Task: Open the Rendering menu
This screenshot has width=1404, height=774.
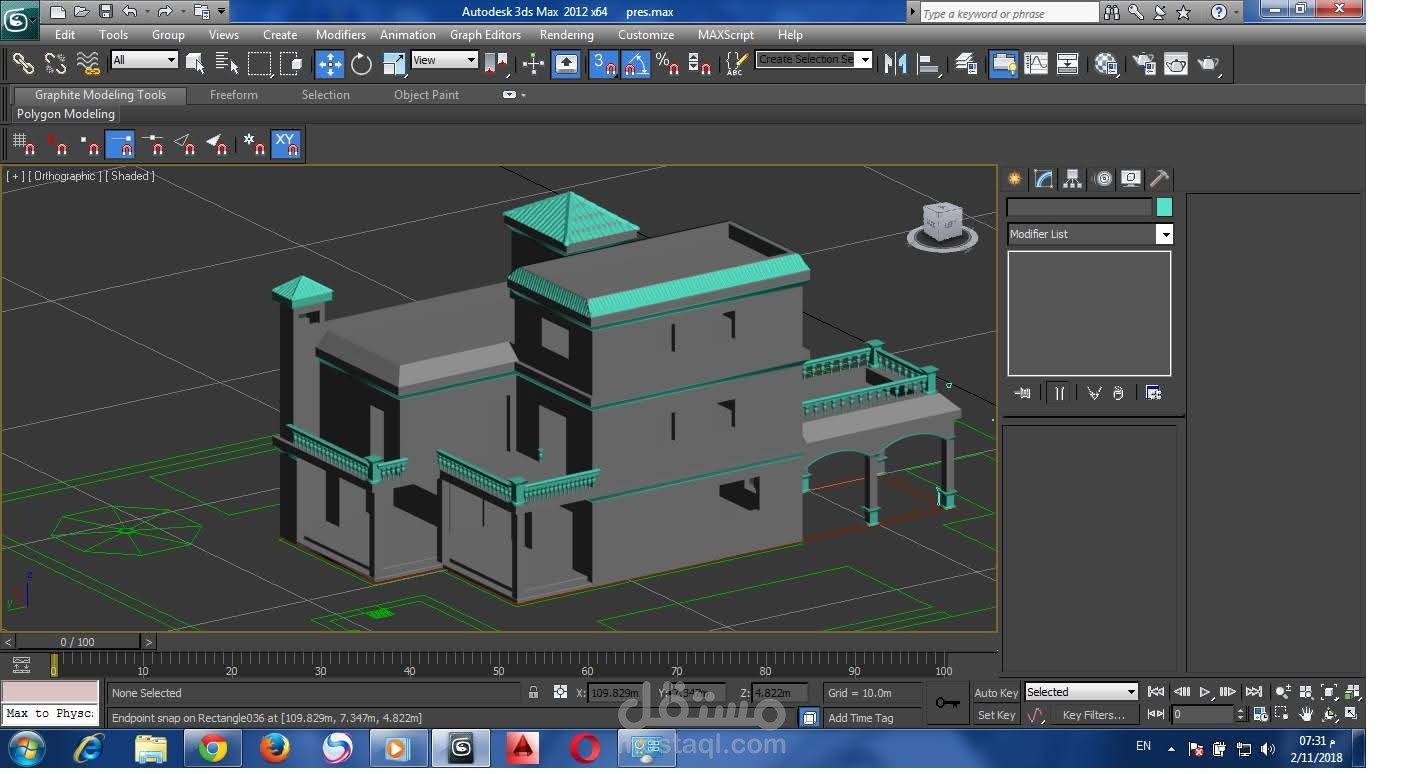Action: click(x=567, y=34)
